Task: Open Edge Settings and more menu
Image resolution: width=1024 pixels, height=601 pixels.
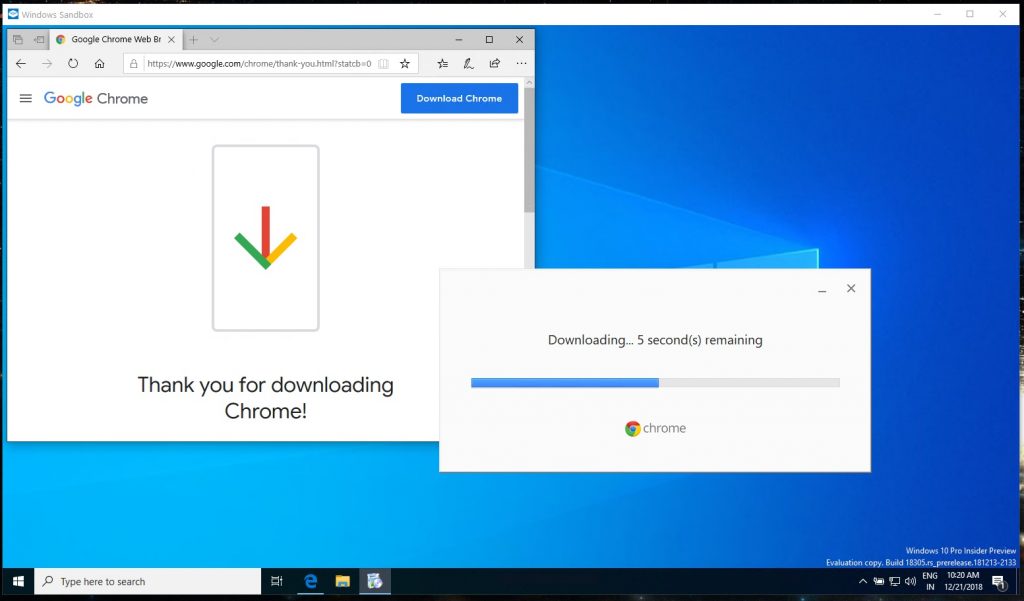Action: [x=521, y=63]
